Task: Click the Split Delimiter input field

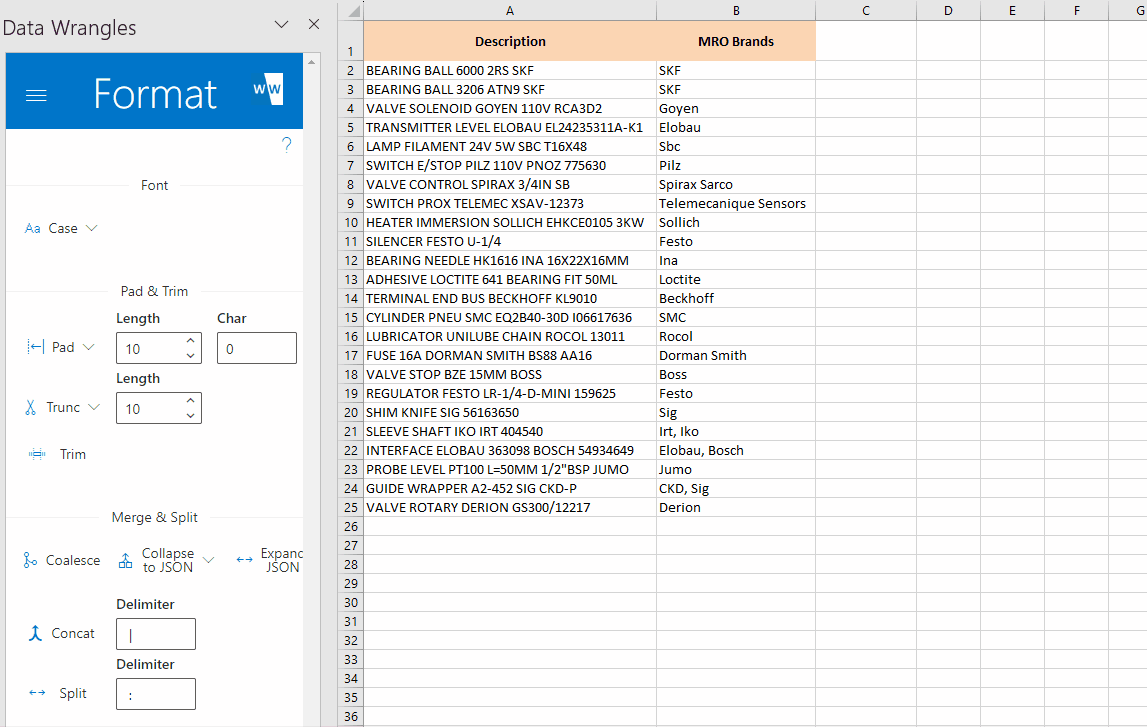Action: pyautogui.click(x=155, y=694)
